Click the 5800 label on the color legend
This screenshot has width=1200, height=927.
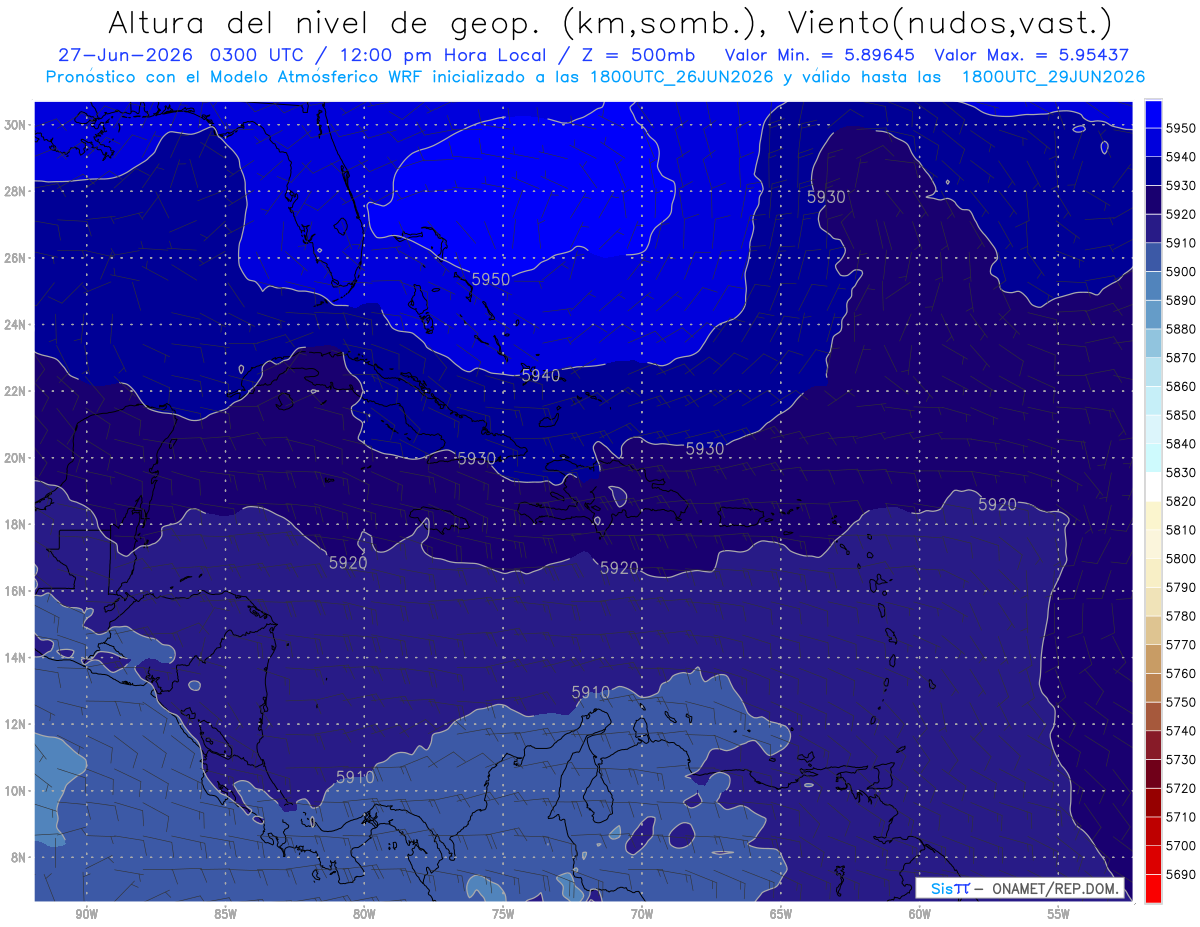click(1180, 558)
